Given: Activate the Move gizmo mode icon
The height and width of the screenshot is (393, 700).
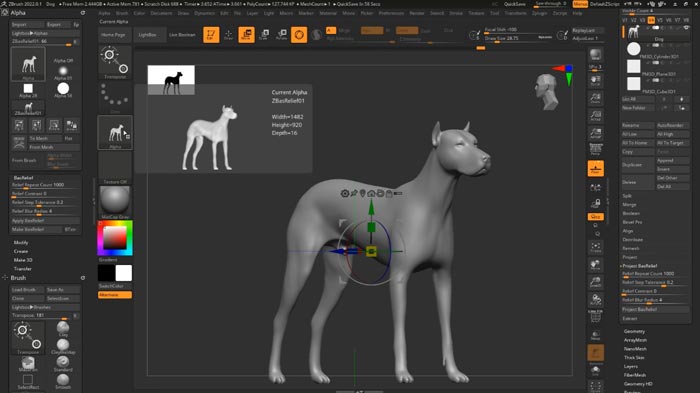Looking at the screenshot, I should click(246, 34).
